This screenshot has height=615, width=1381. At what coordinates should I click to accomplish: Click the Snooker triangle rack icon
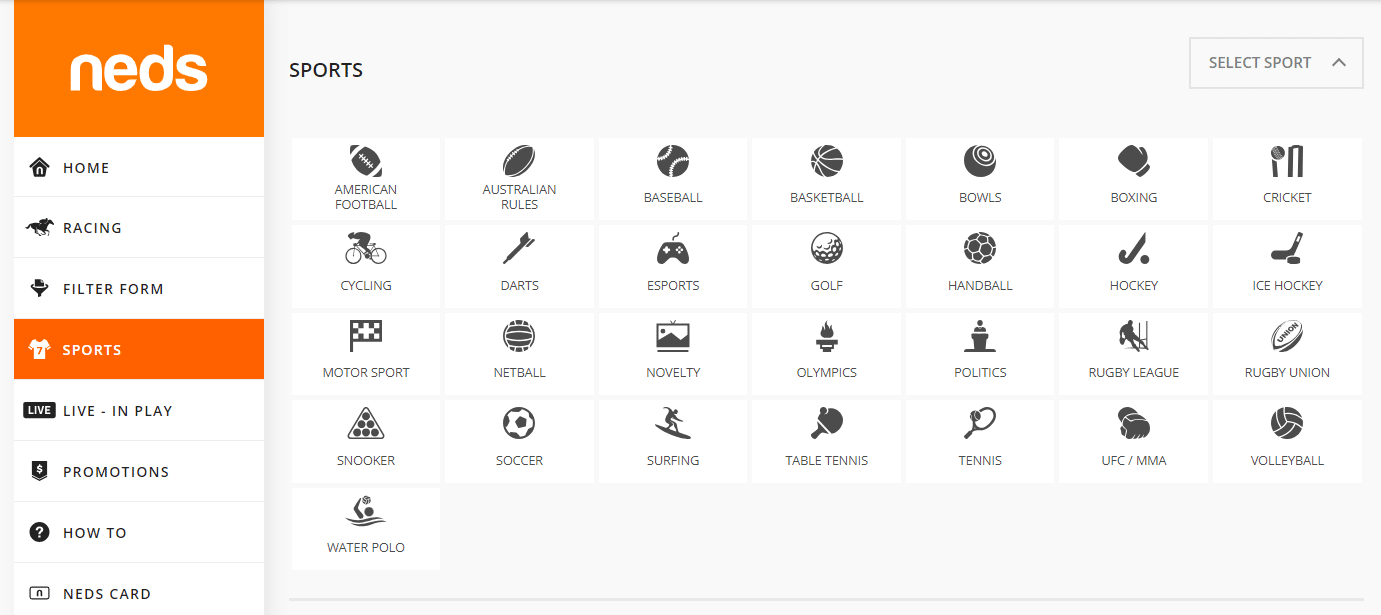coord(366,422)
